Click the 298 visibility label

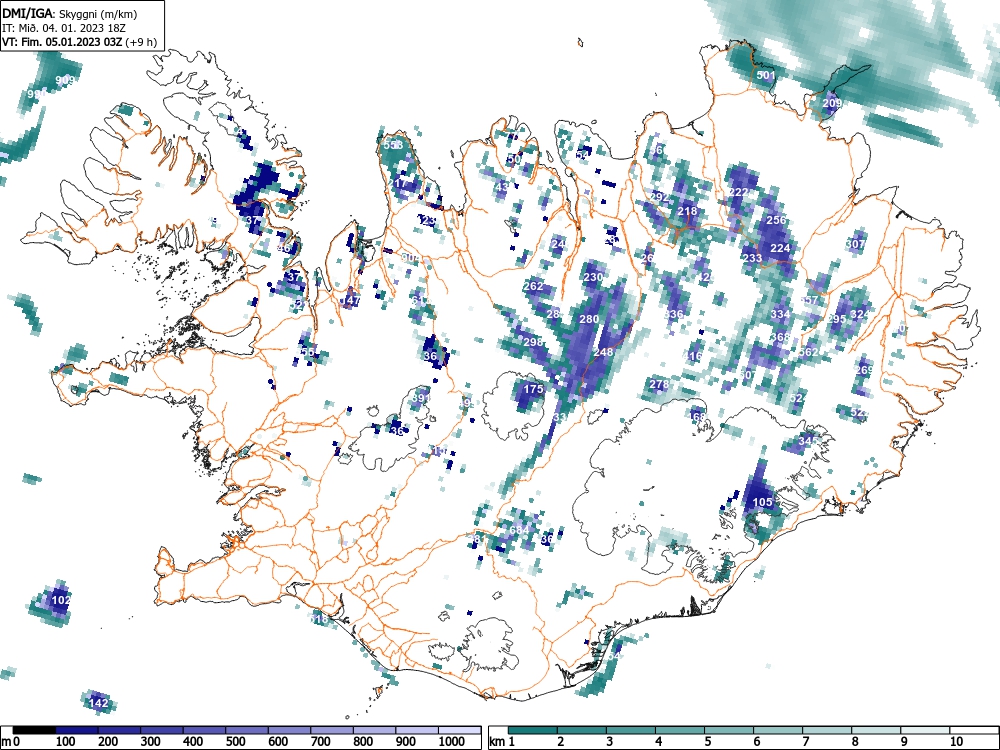[x=533, y=342]
